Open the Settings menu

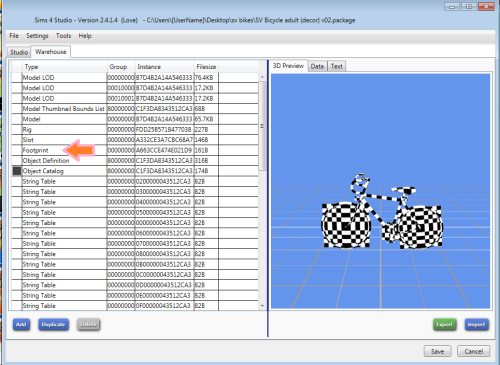[x=37, y=36]
